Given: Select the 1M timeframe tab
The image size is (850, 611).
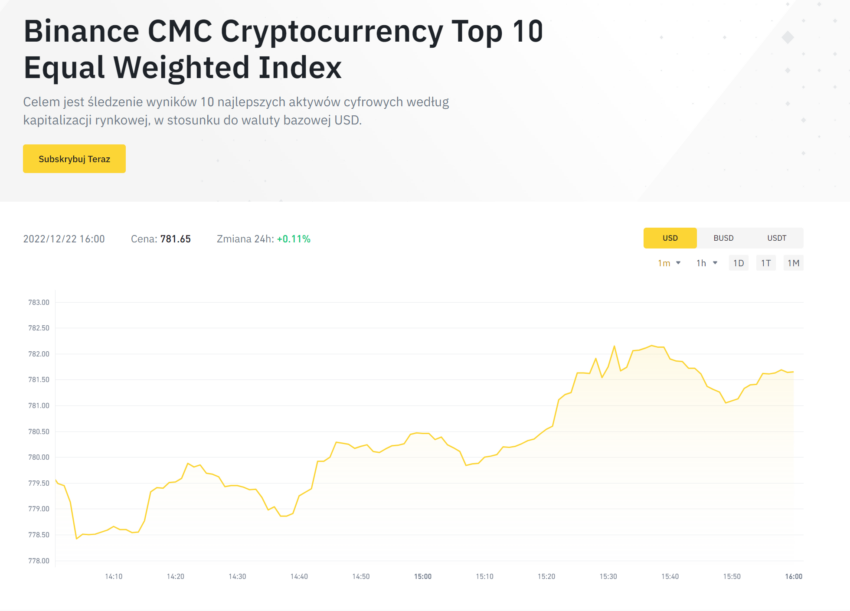Looking at the screenshot, I should tap(793, 263).
